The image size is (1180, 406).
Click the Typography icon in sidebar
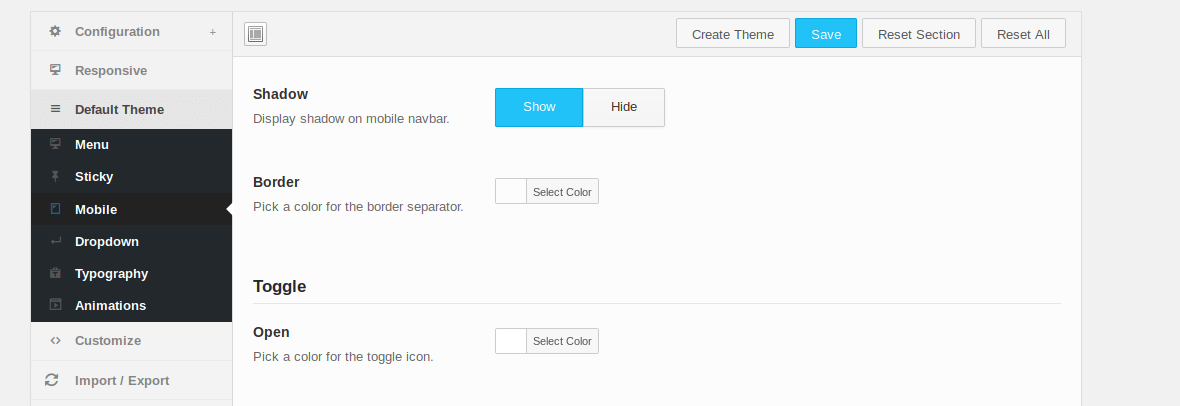[55, 274]
